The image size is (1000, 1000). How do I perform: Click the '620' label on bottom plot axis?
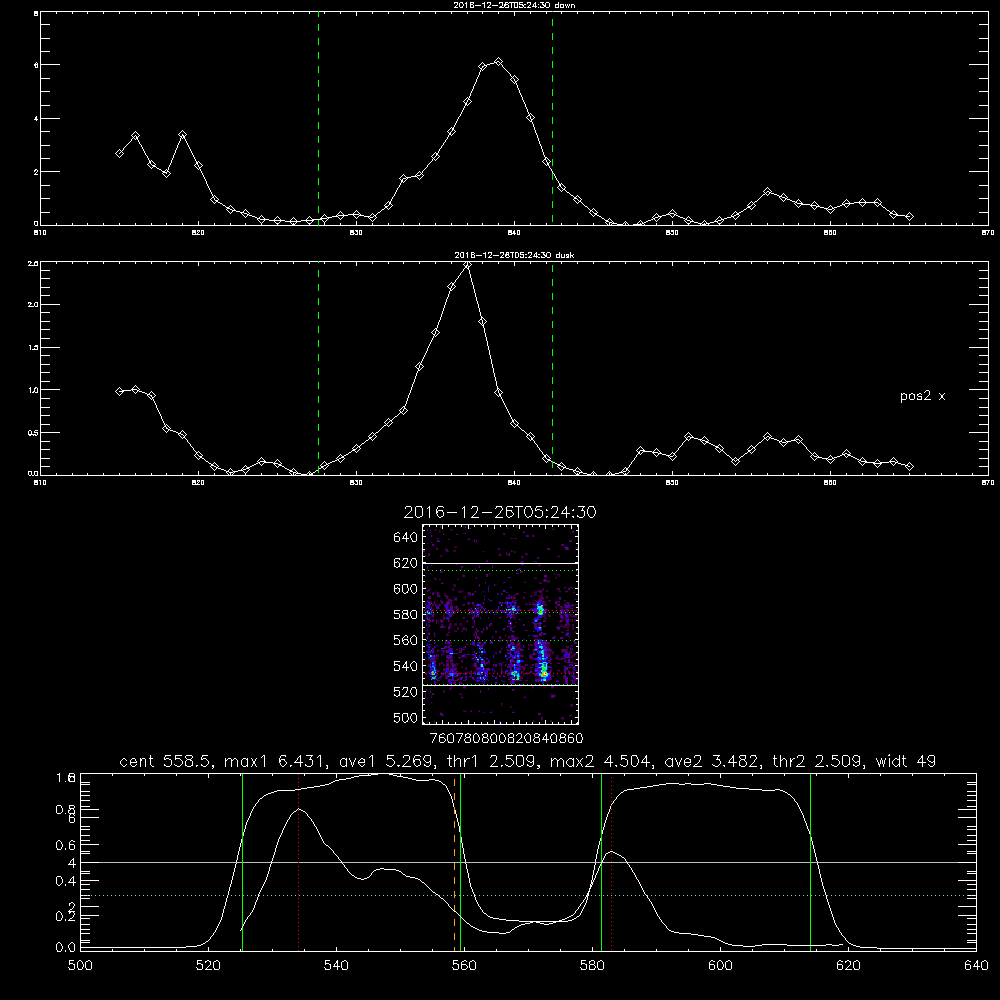click(848, 966)
